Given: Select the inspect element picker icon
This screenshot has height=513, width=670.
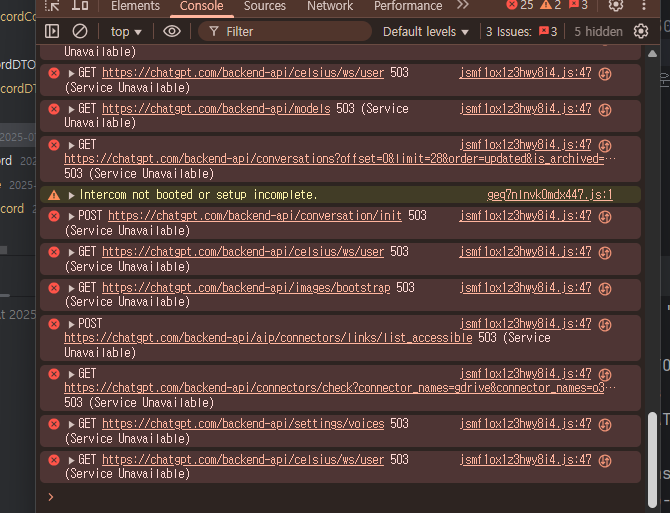Looking at the screenshot, I should point(52,6).
